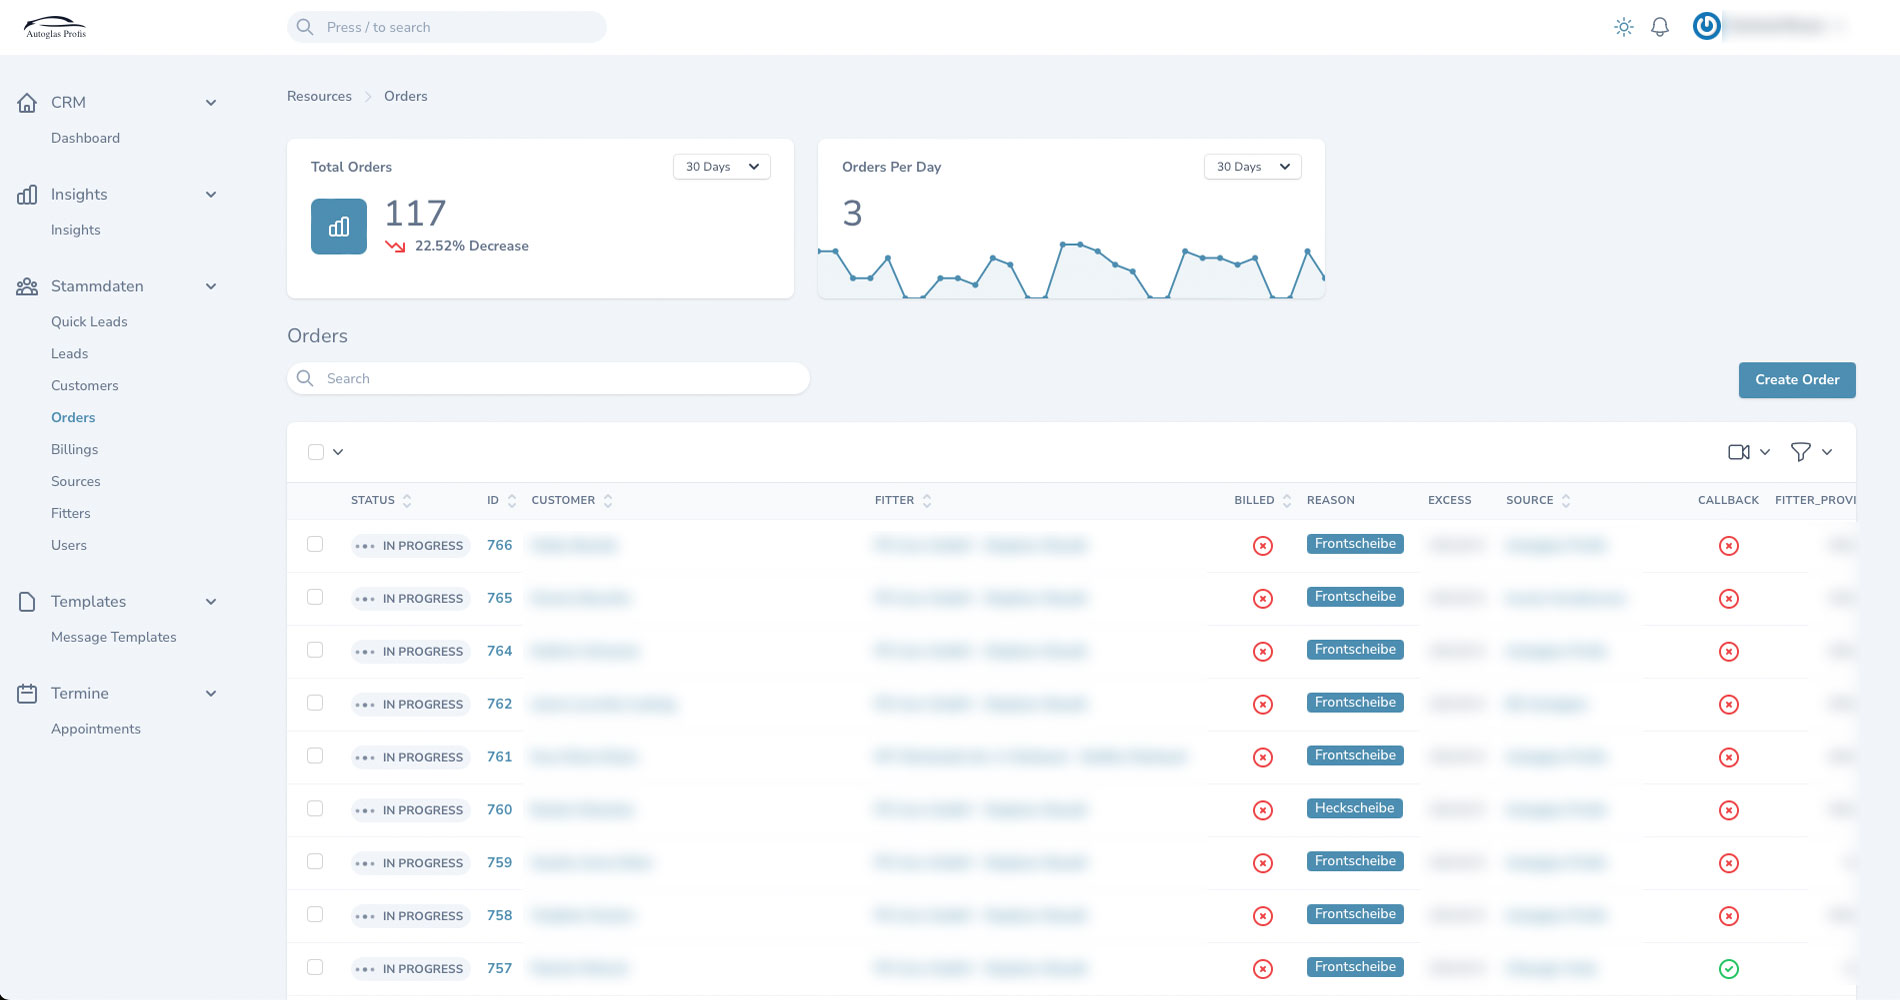Screen dimensions: 1900x1000
Task: Select the checkbox for order 759
Action: [x=315, y=861]
